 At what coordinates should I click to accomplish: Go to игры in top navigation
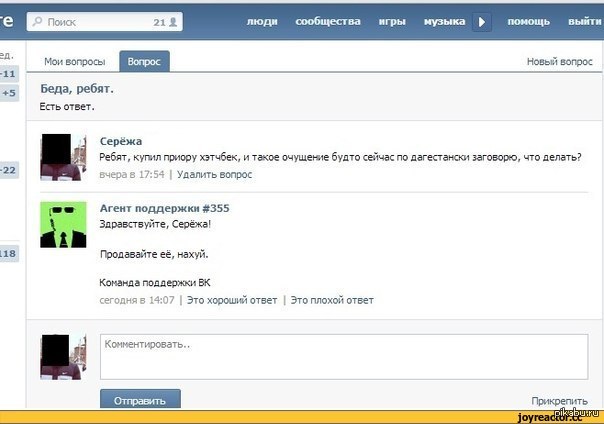click(x=392, y=22)
